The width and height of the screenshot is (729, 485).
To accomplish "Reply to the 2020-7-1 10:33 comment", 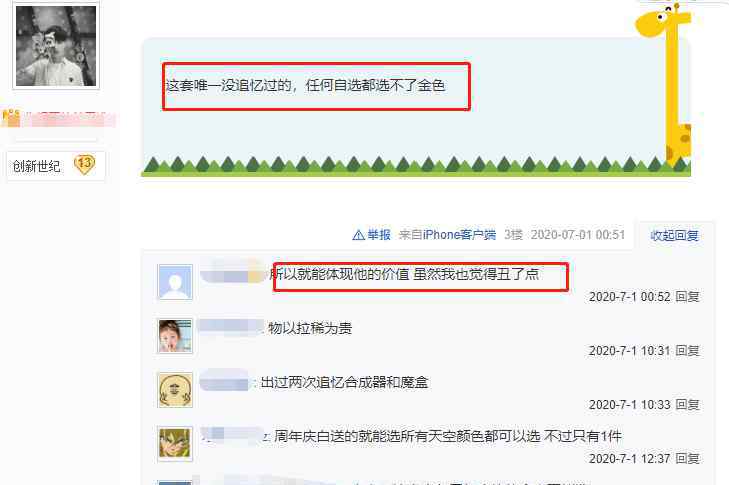I will click(687, 405).
